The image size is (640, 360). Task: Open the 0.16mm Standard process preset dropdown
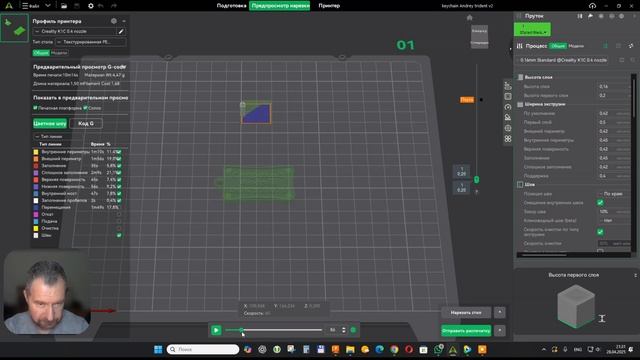coord(562,60)
